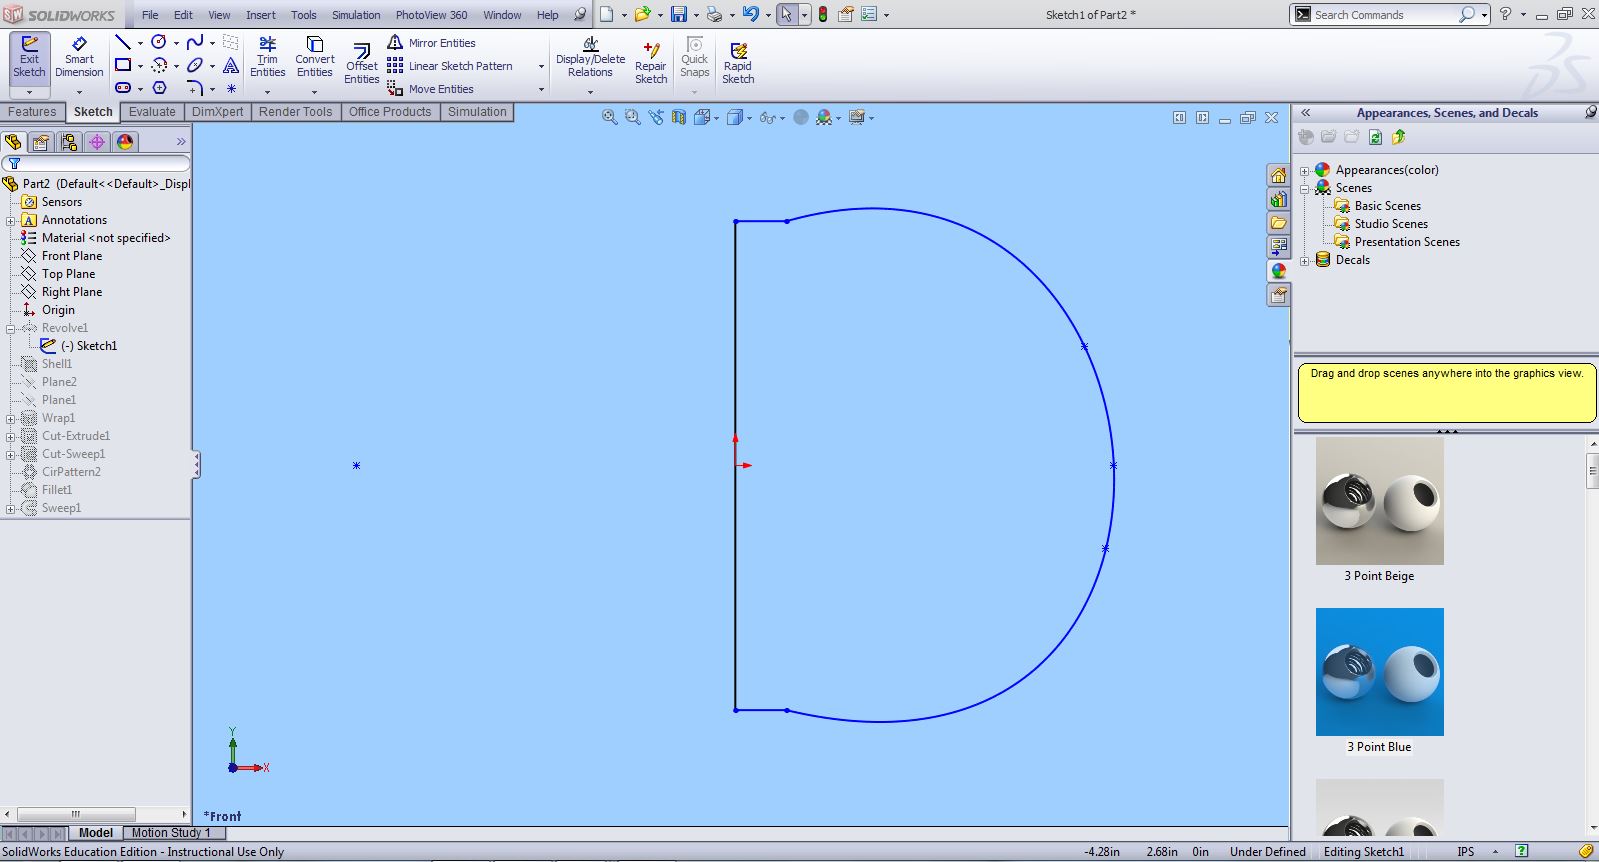Select the Line sketch tool
Image resolution: width=1599 pixels, height=862 pixels.
point(122,42)
